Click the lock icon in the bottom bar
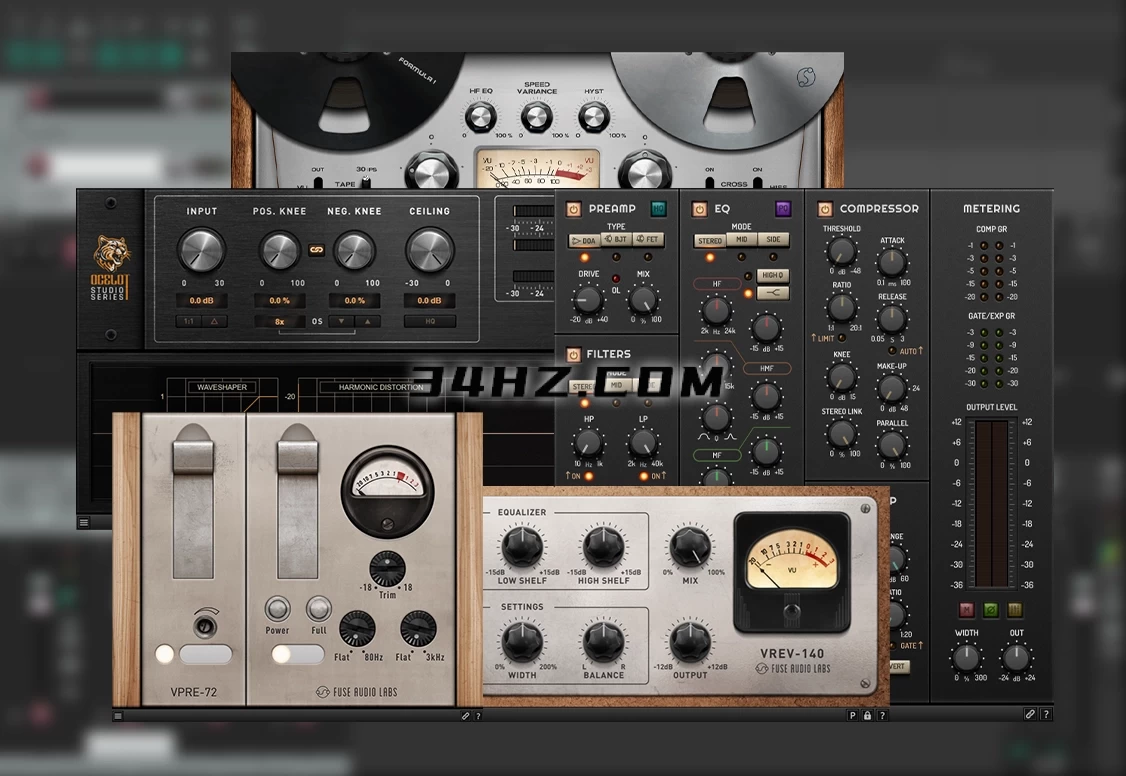Image resolution: width=1126 pixels, height=776 pixels. (867, 715)
